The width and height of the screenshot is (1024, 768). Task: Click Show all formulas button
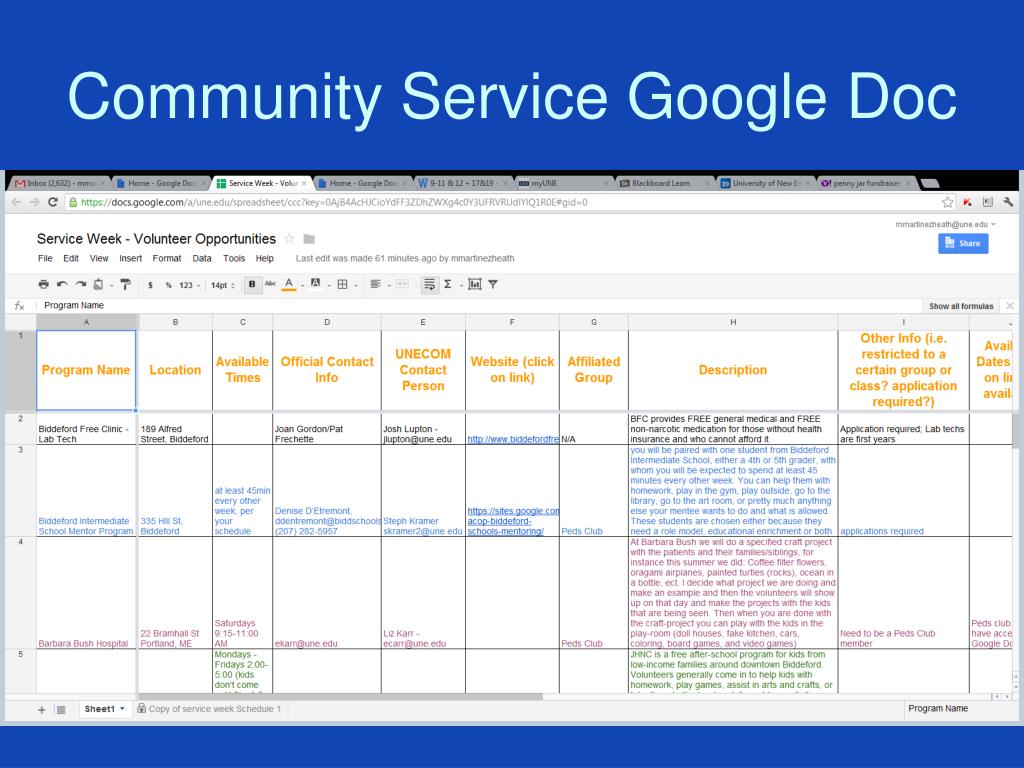(961, 306)
